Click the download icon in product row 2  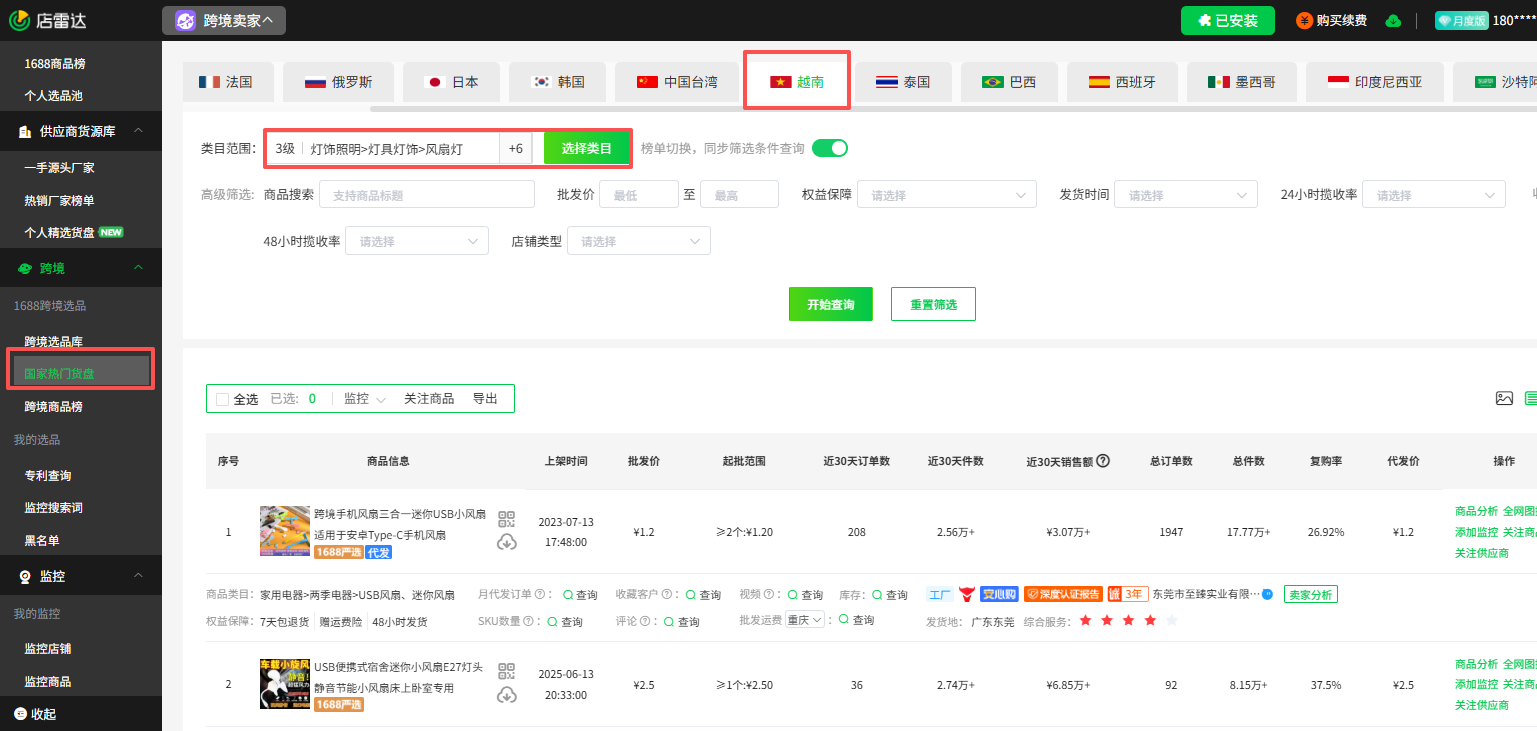click(x=507, y=694)
